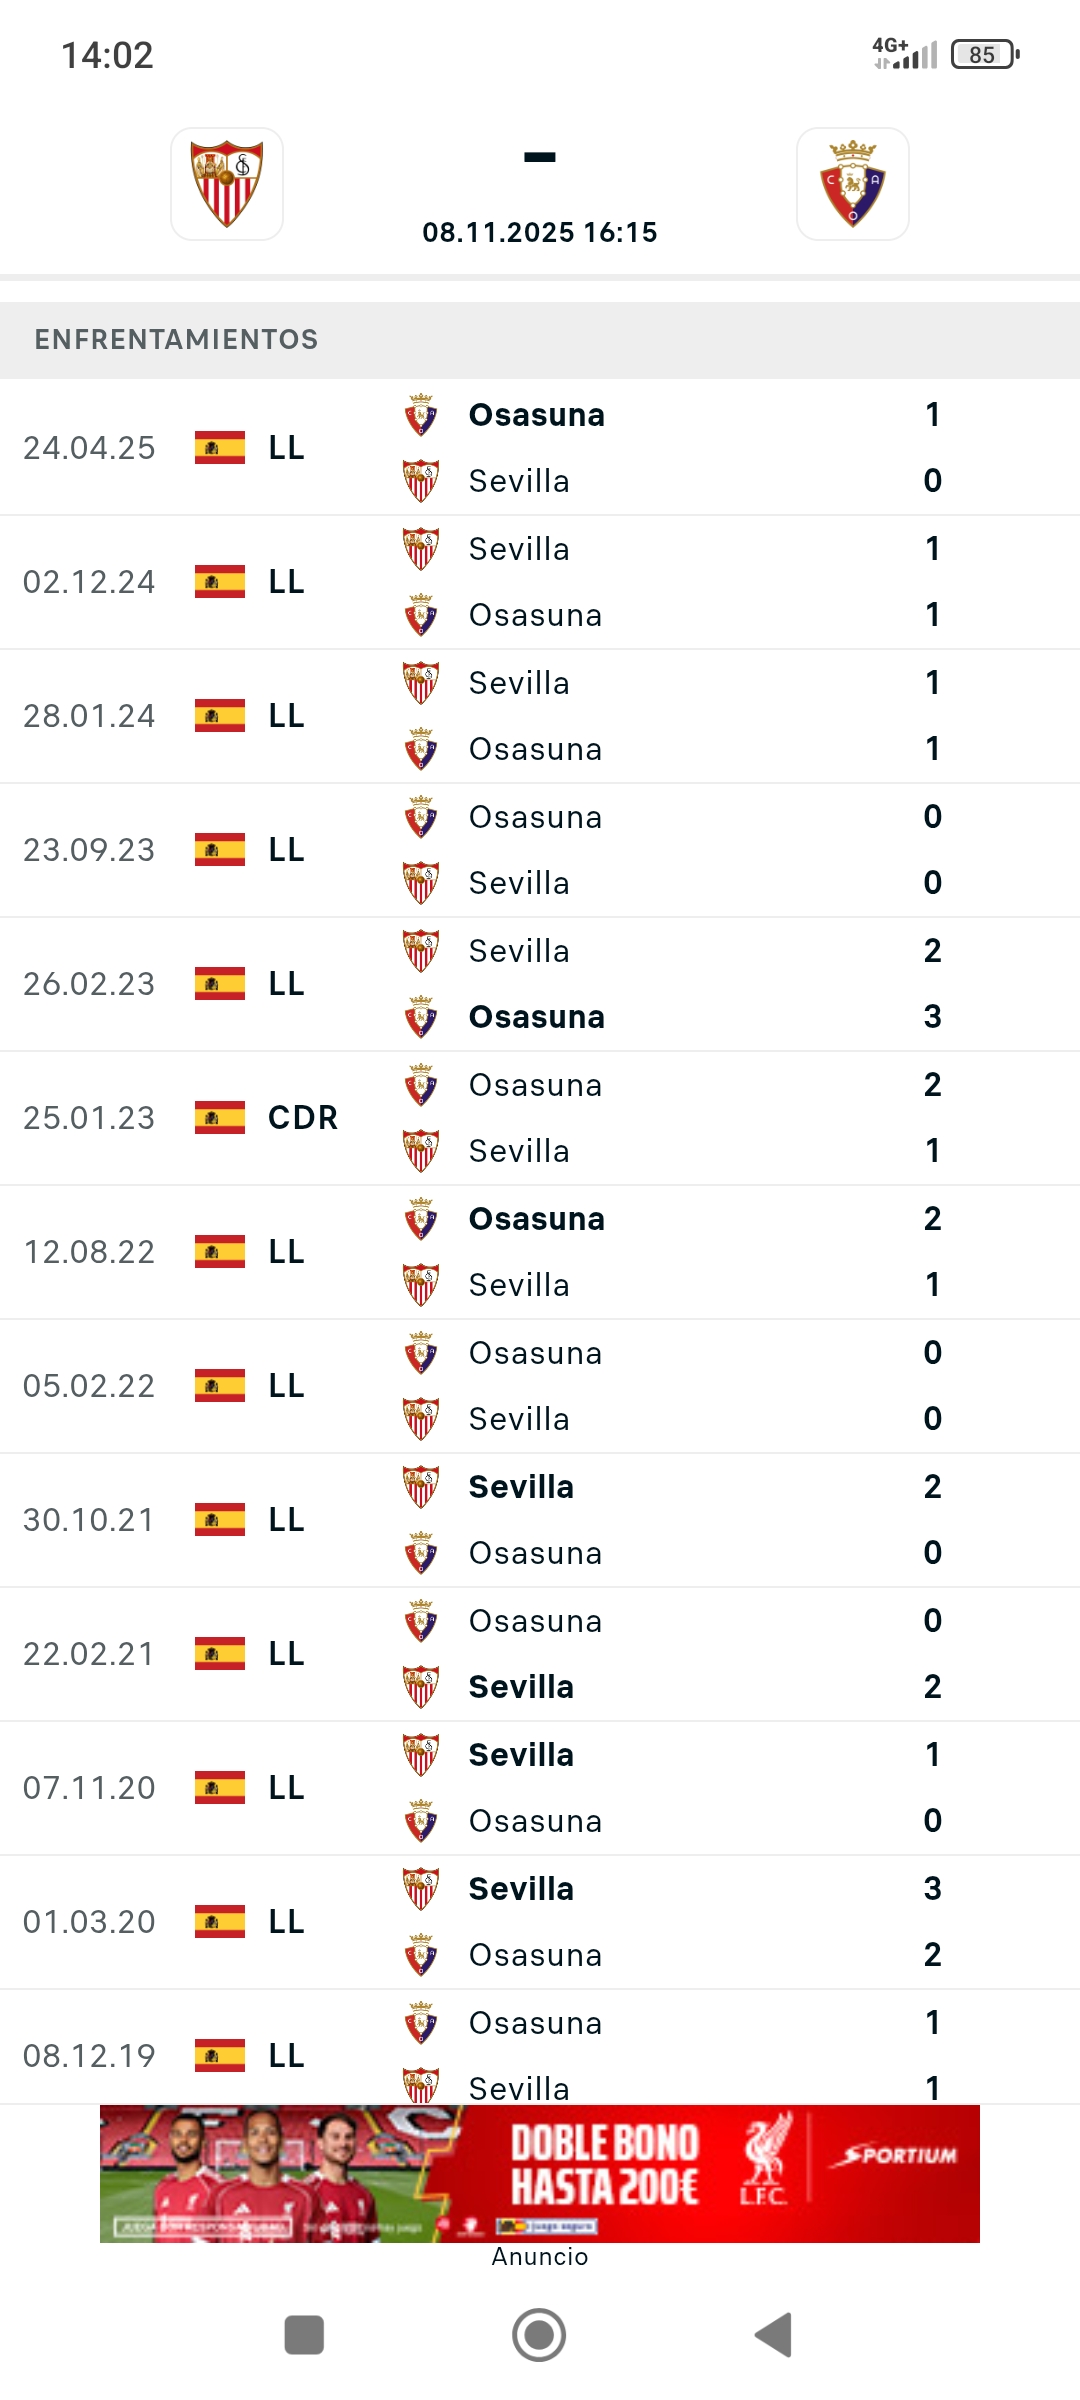Image resolution: width=1080 pixels, height=2400 pixels.
Task: Tap the battery indicator in status bar
Action: (984, 54)
